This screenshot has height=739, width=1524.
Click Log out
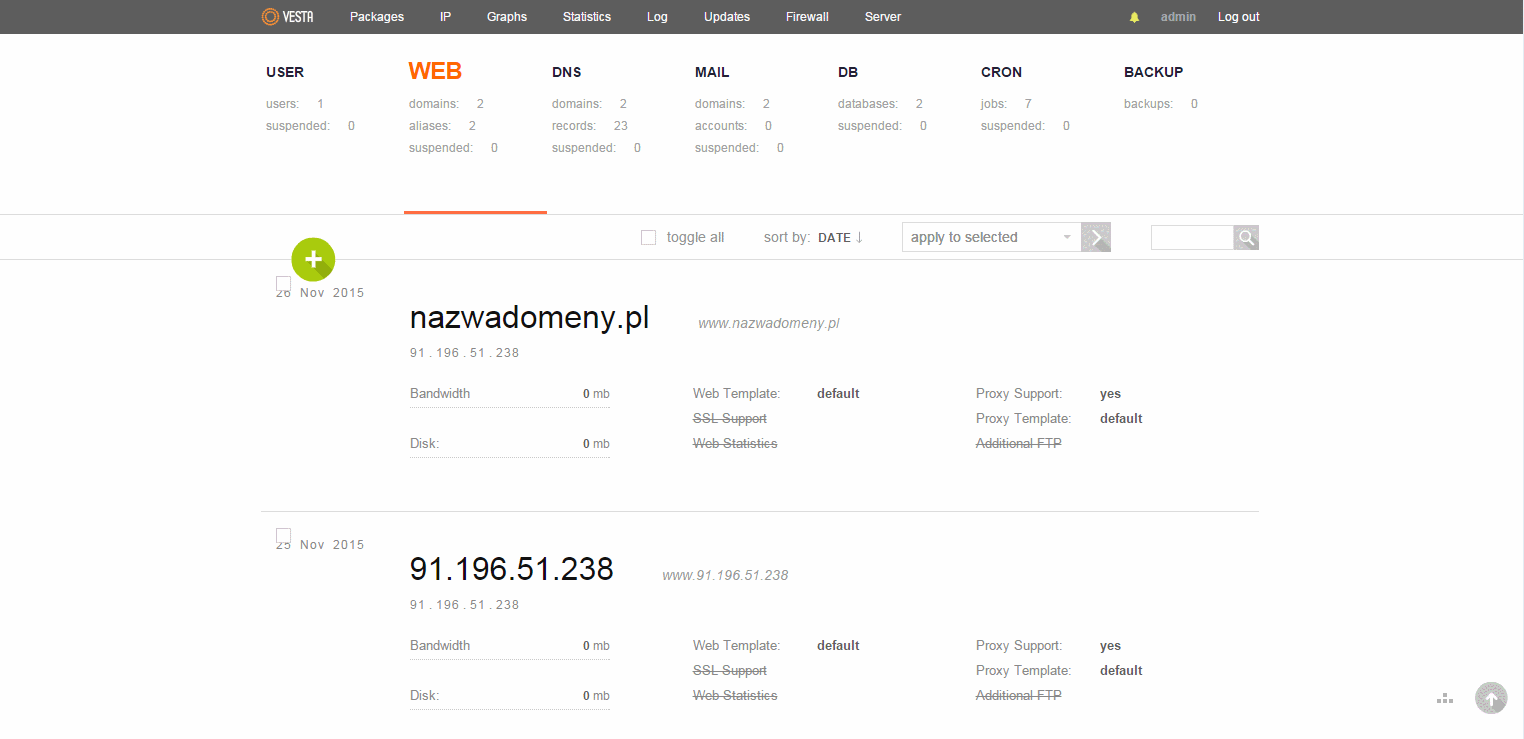click(1239, 17)
